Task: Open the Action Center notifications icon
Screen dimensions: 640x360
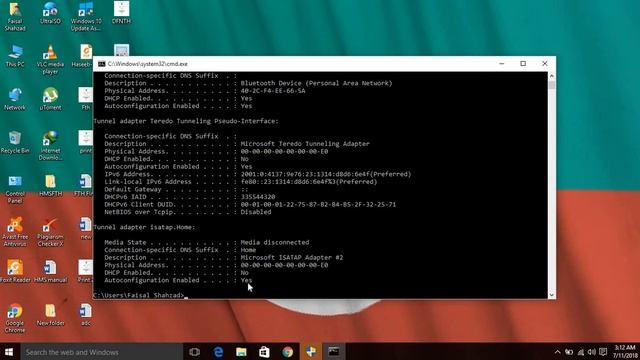Action: click(603, 352)
